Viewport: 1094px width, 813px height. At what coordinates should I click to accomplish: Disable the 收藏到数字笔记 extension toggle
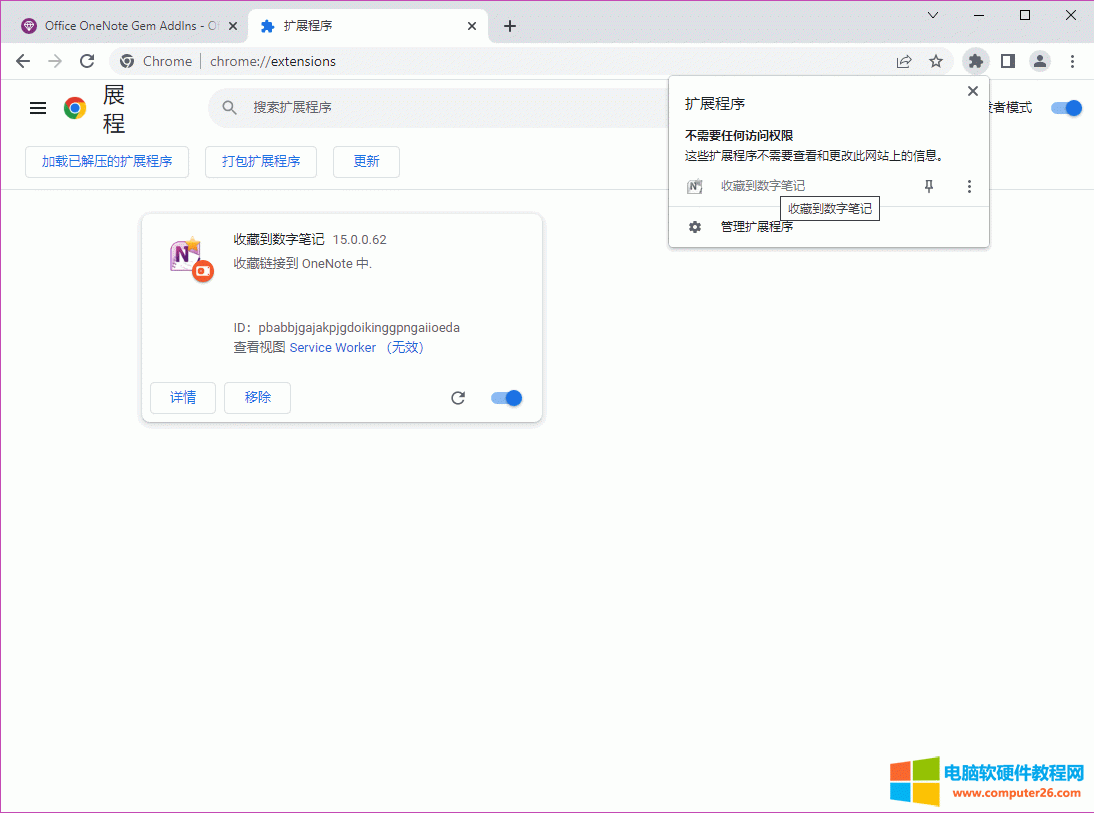pyautogui.click(x=507, y=398)
